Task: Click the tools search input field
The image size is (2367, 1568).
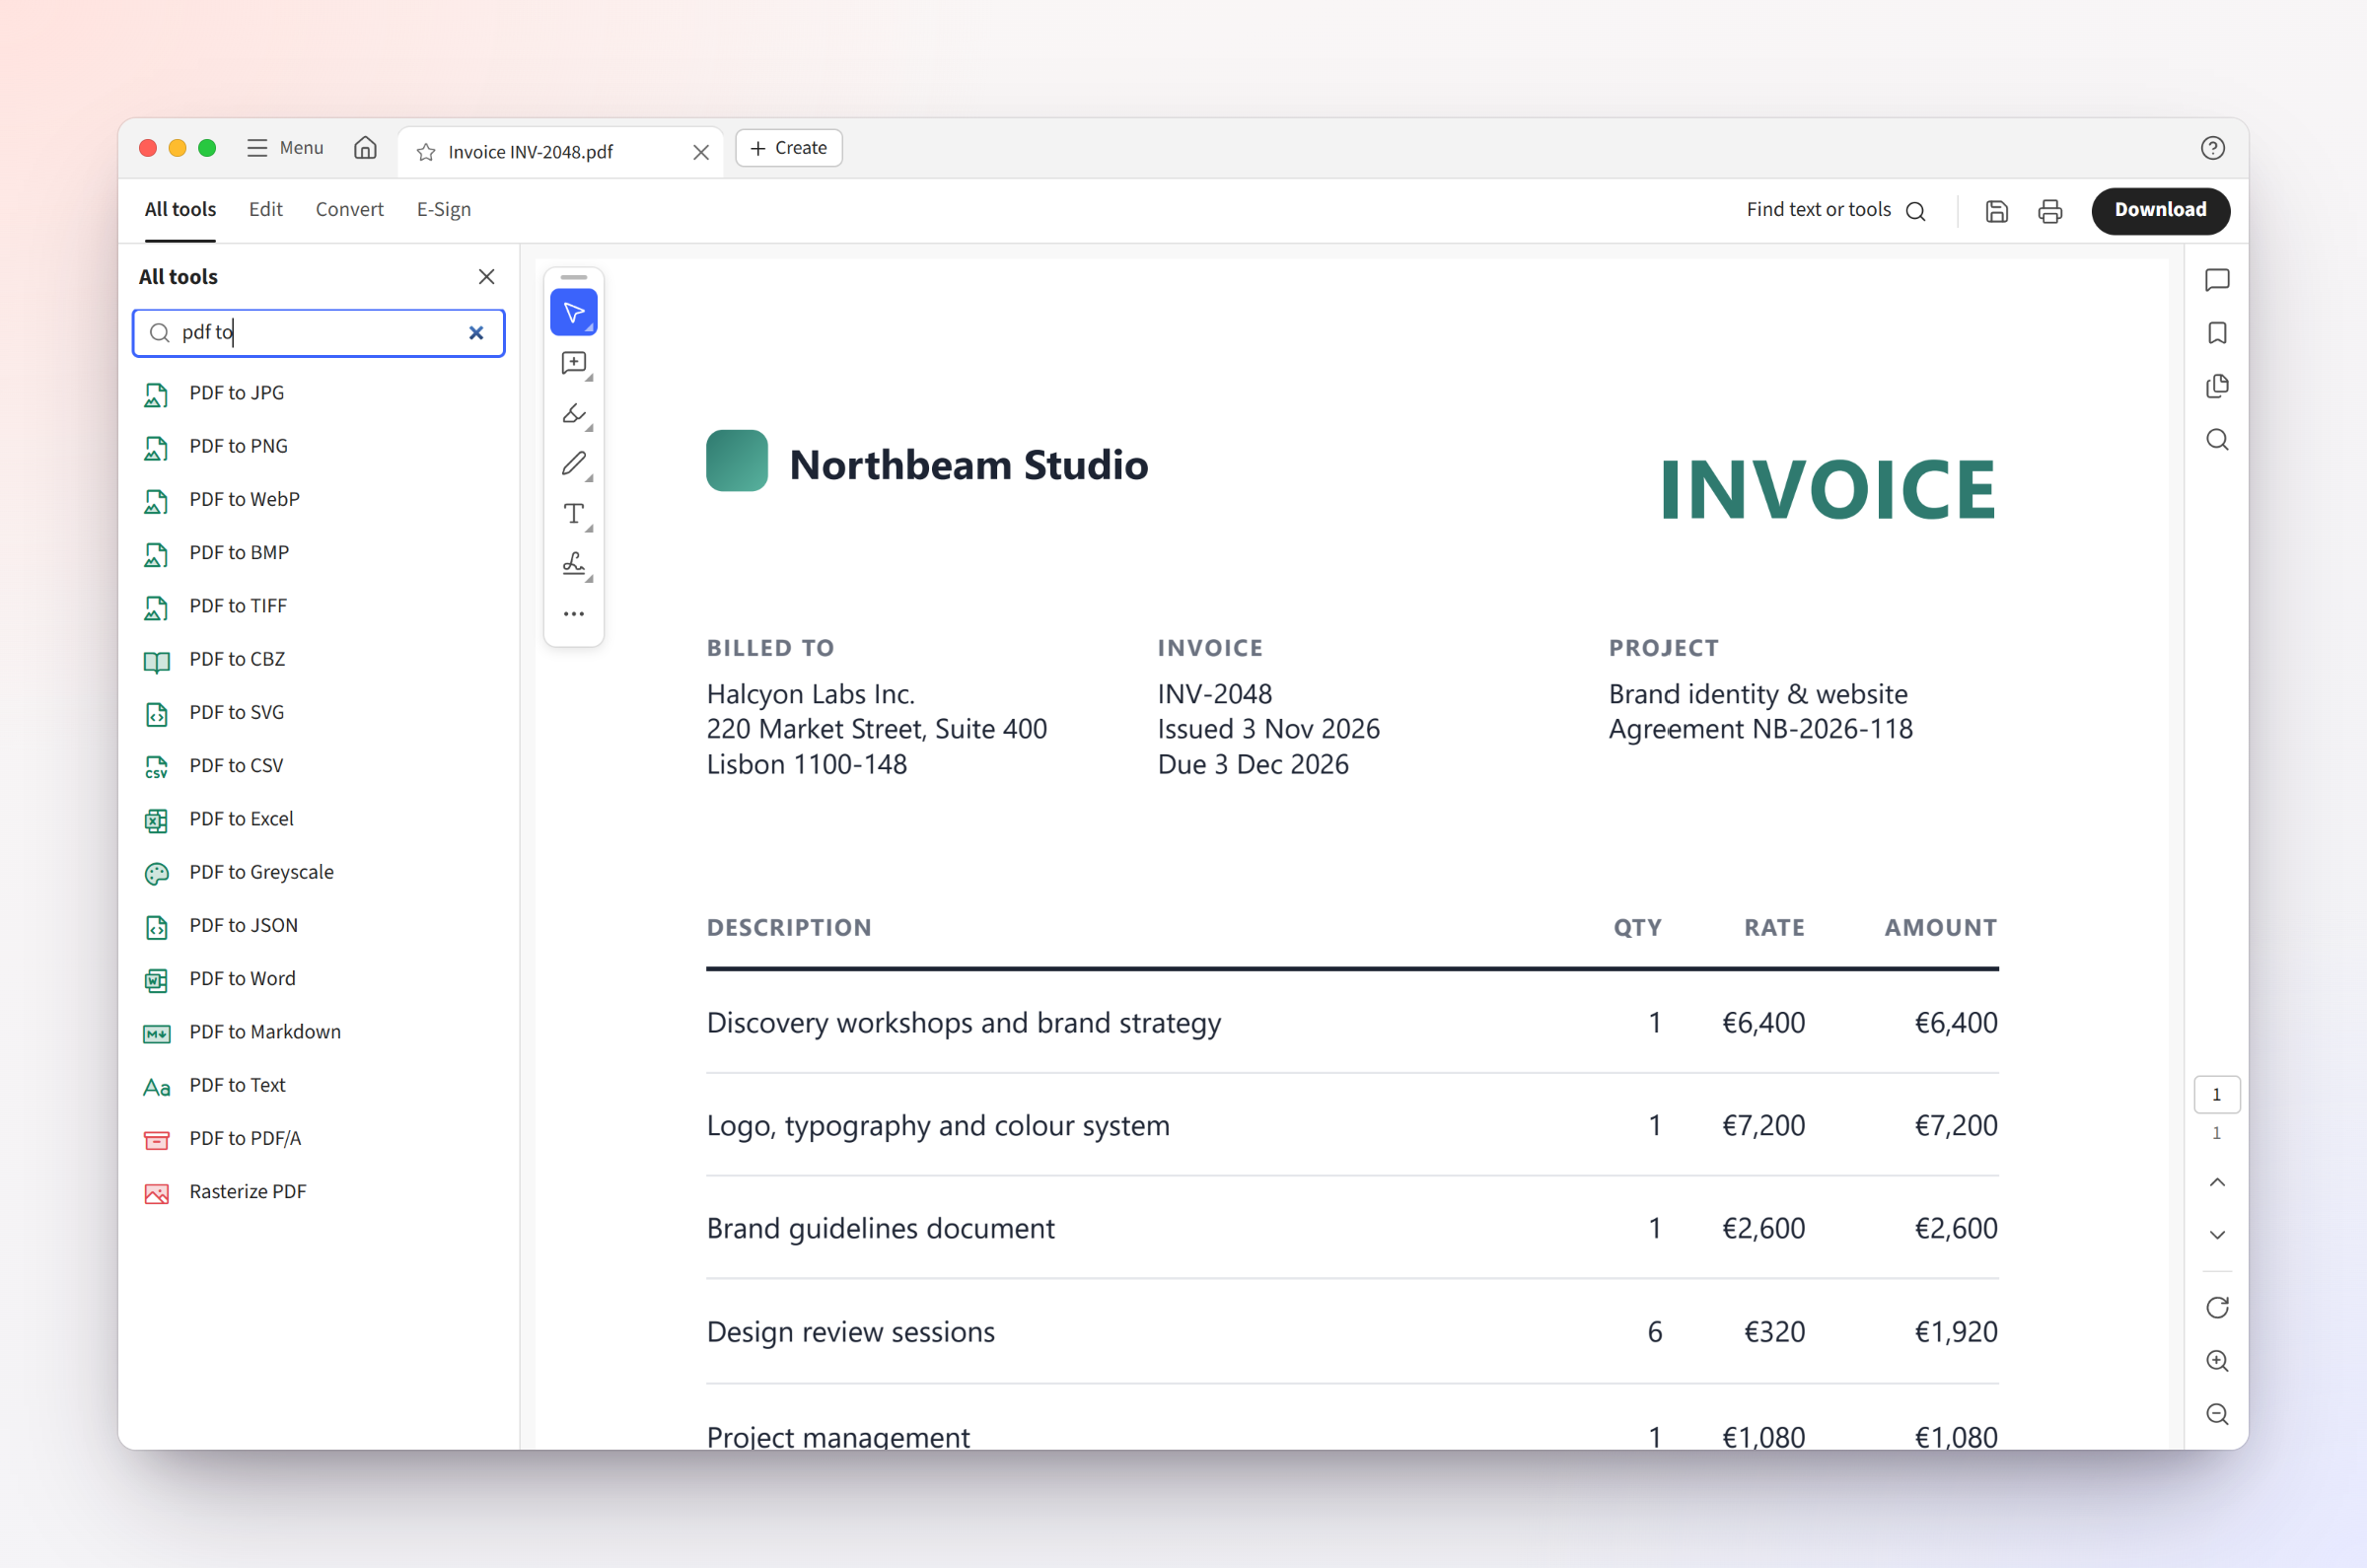Action: 319,333
